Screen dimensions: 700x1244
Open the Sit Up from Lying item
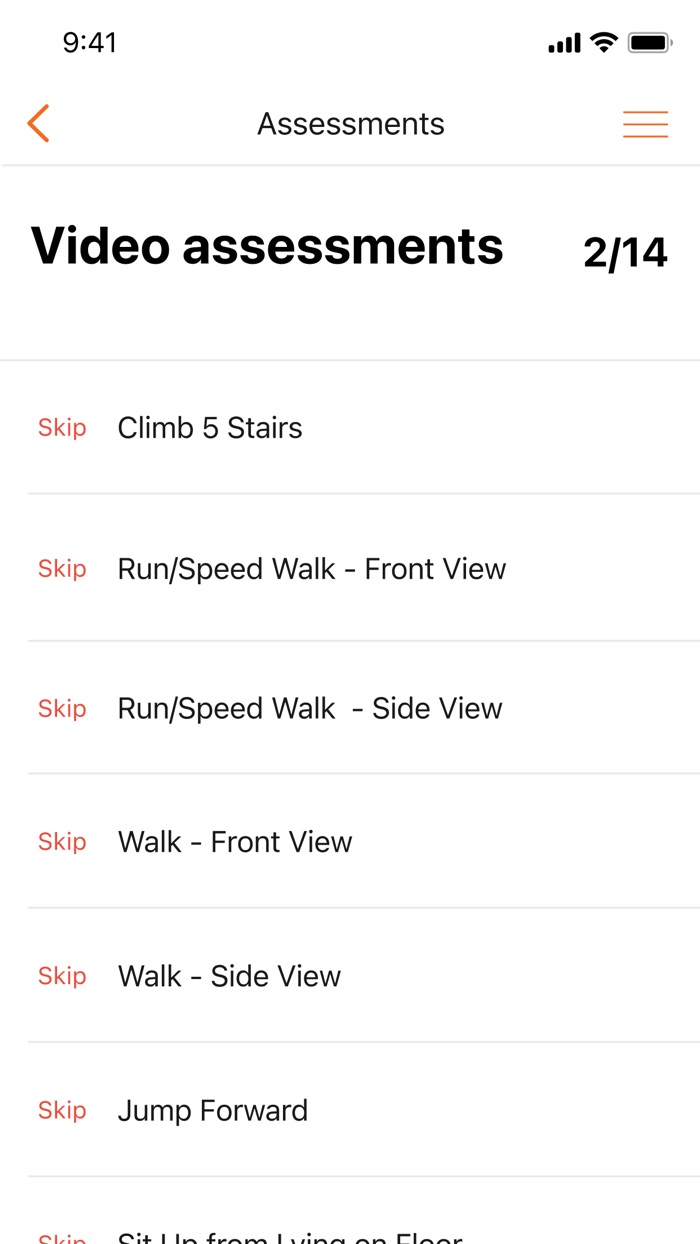[290, 1236]
